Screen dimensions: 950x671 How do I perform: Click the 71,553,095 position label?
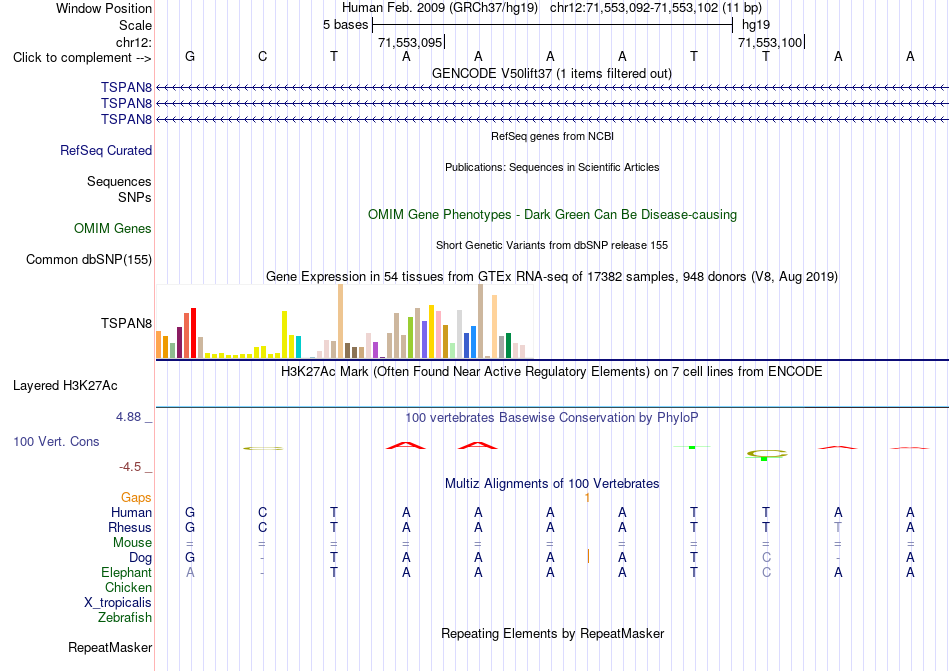point(410,42)
